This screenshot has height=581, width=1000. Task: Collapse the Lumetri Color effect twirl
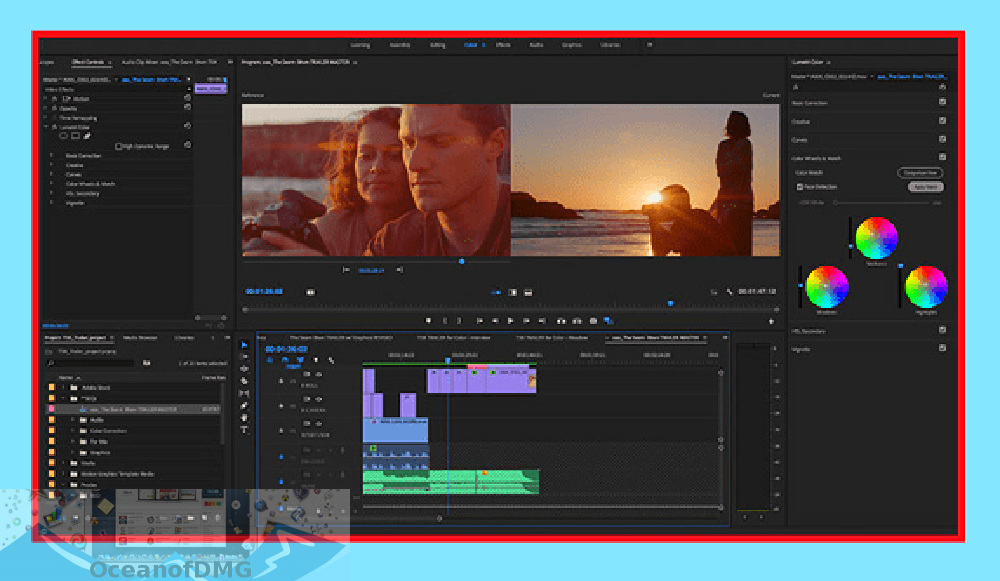(x=46, y=127)
